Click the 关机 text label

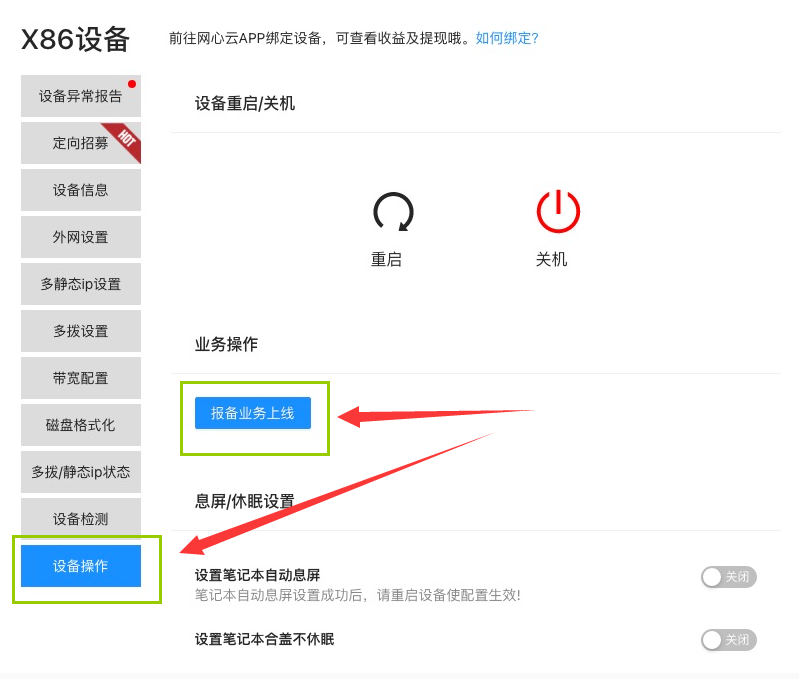point(551,259)
